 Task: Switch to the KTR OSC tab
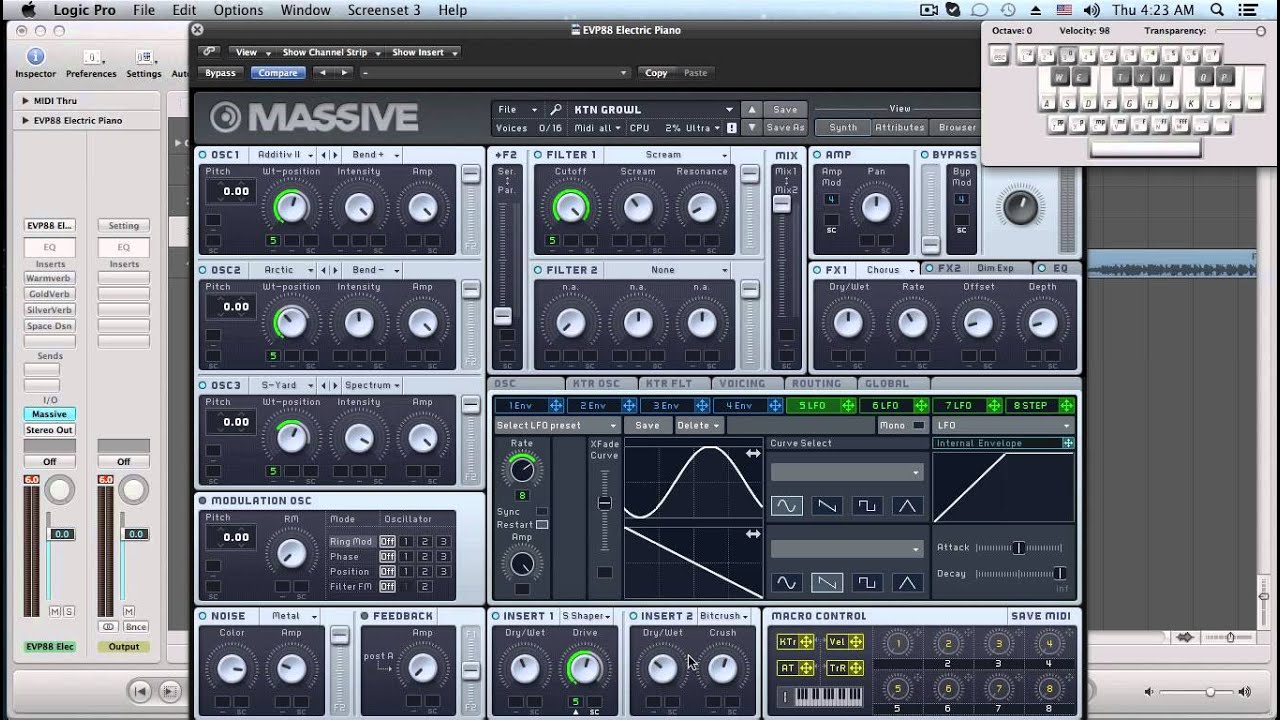pos(595,383)
